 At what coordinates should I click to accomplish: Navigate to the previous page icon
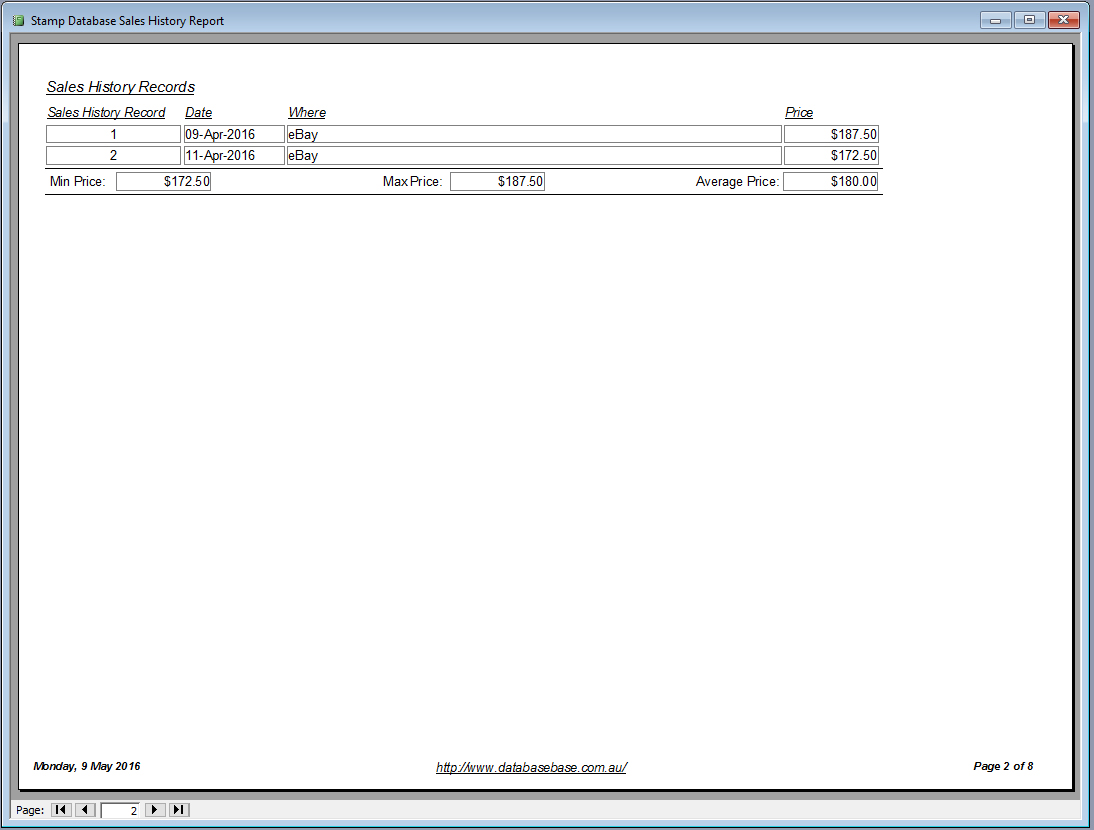click(85, 810)
